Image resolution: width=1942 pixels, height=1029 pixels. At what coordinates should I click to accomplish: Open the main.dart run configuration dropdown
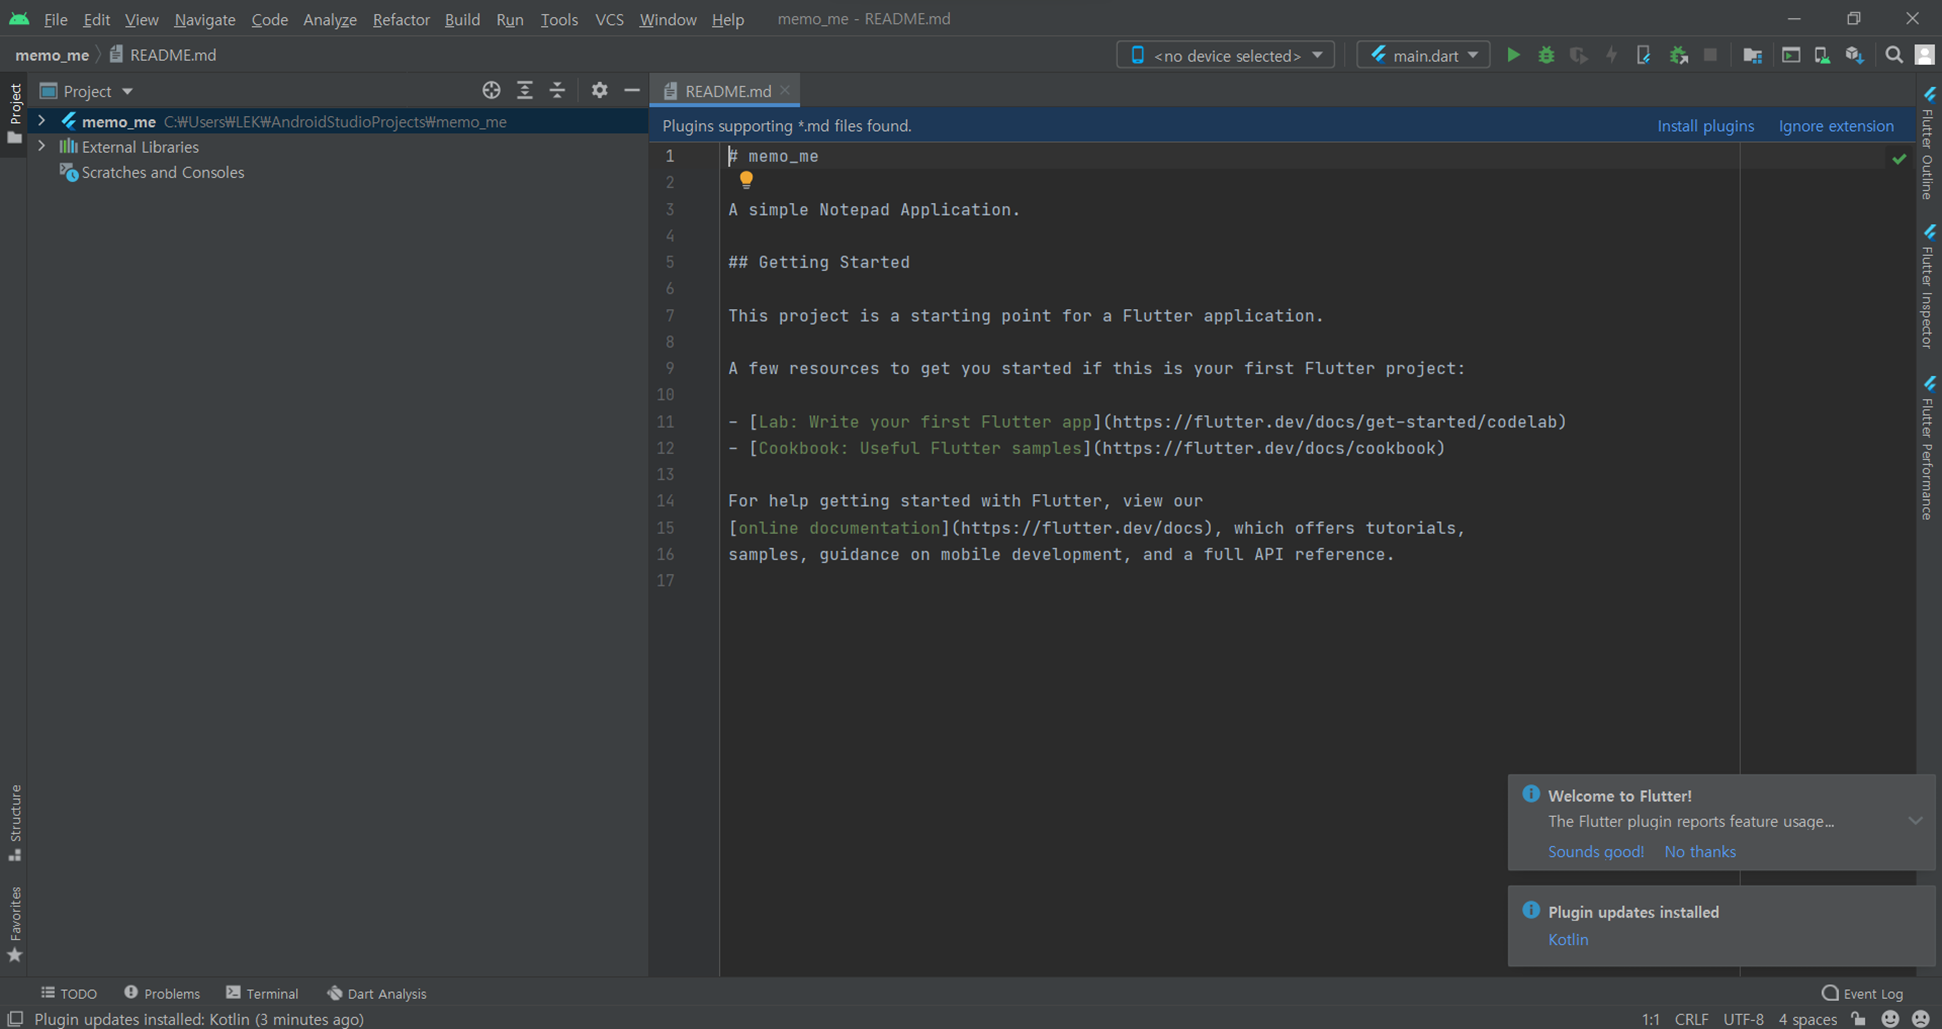click(x=1423, y=55)
